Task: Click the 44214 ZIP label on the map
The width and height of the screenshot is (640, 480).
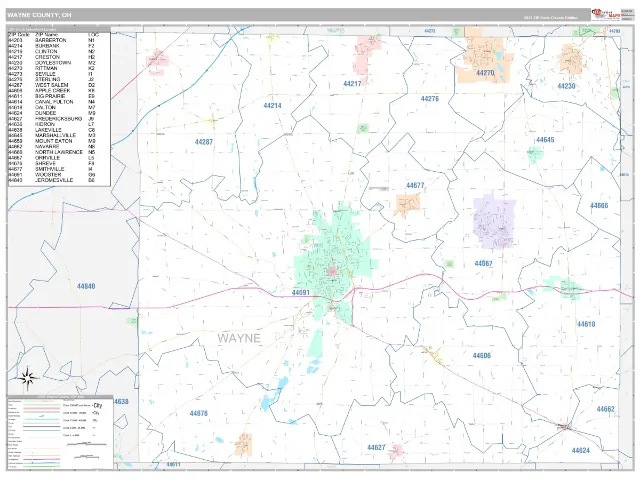Action: 272,106
